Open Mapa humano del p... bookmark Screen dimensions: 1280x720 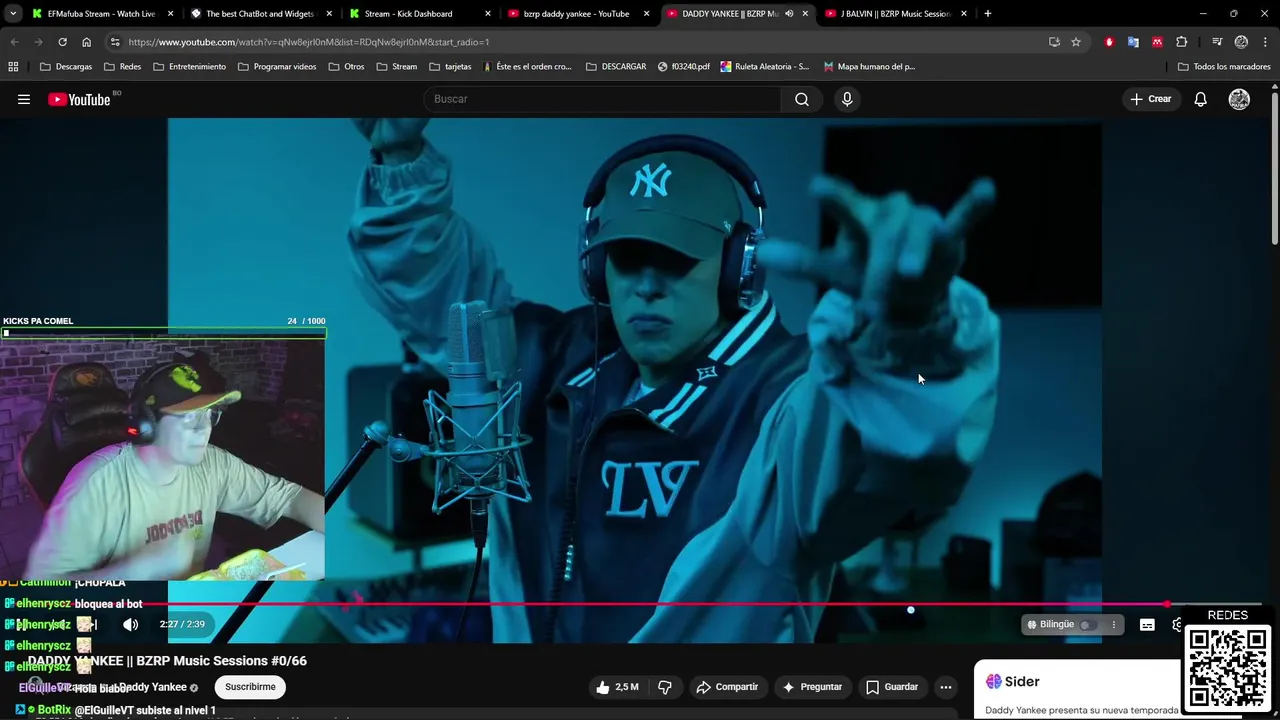[x=869, y=67]
